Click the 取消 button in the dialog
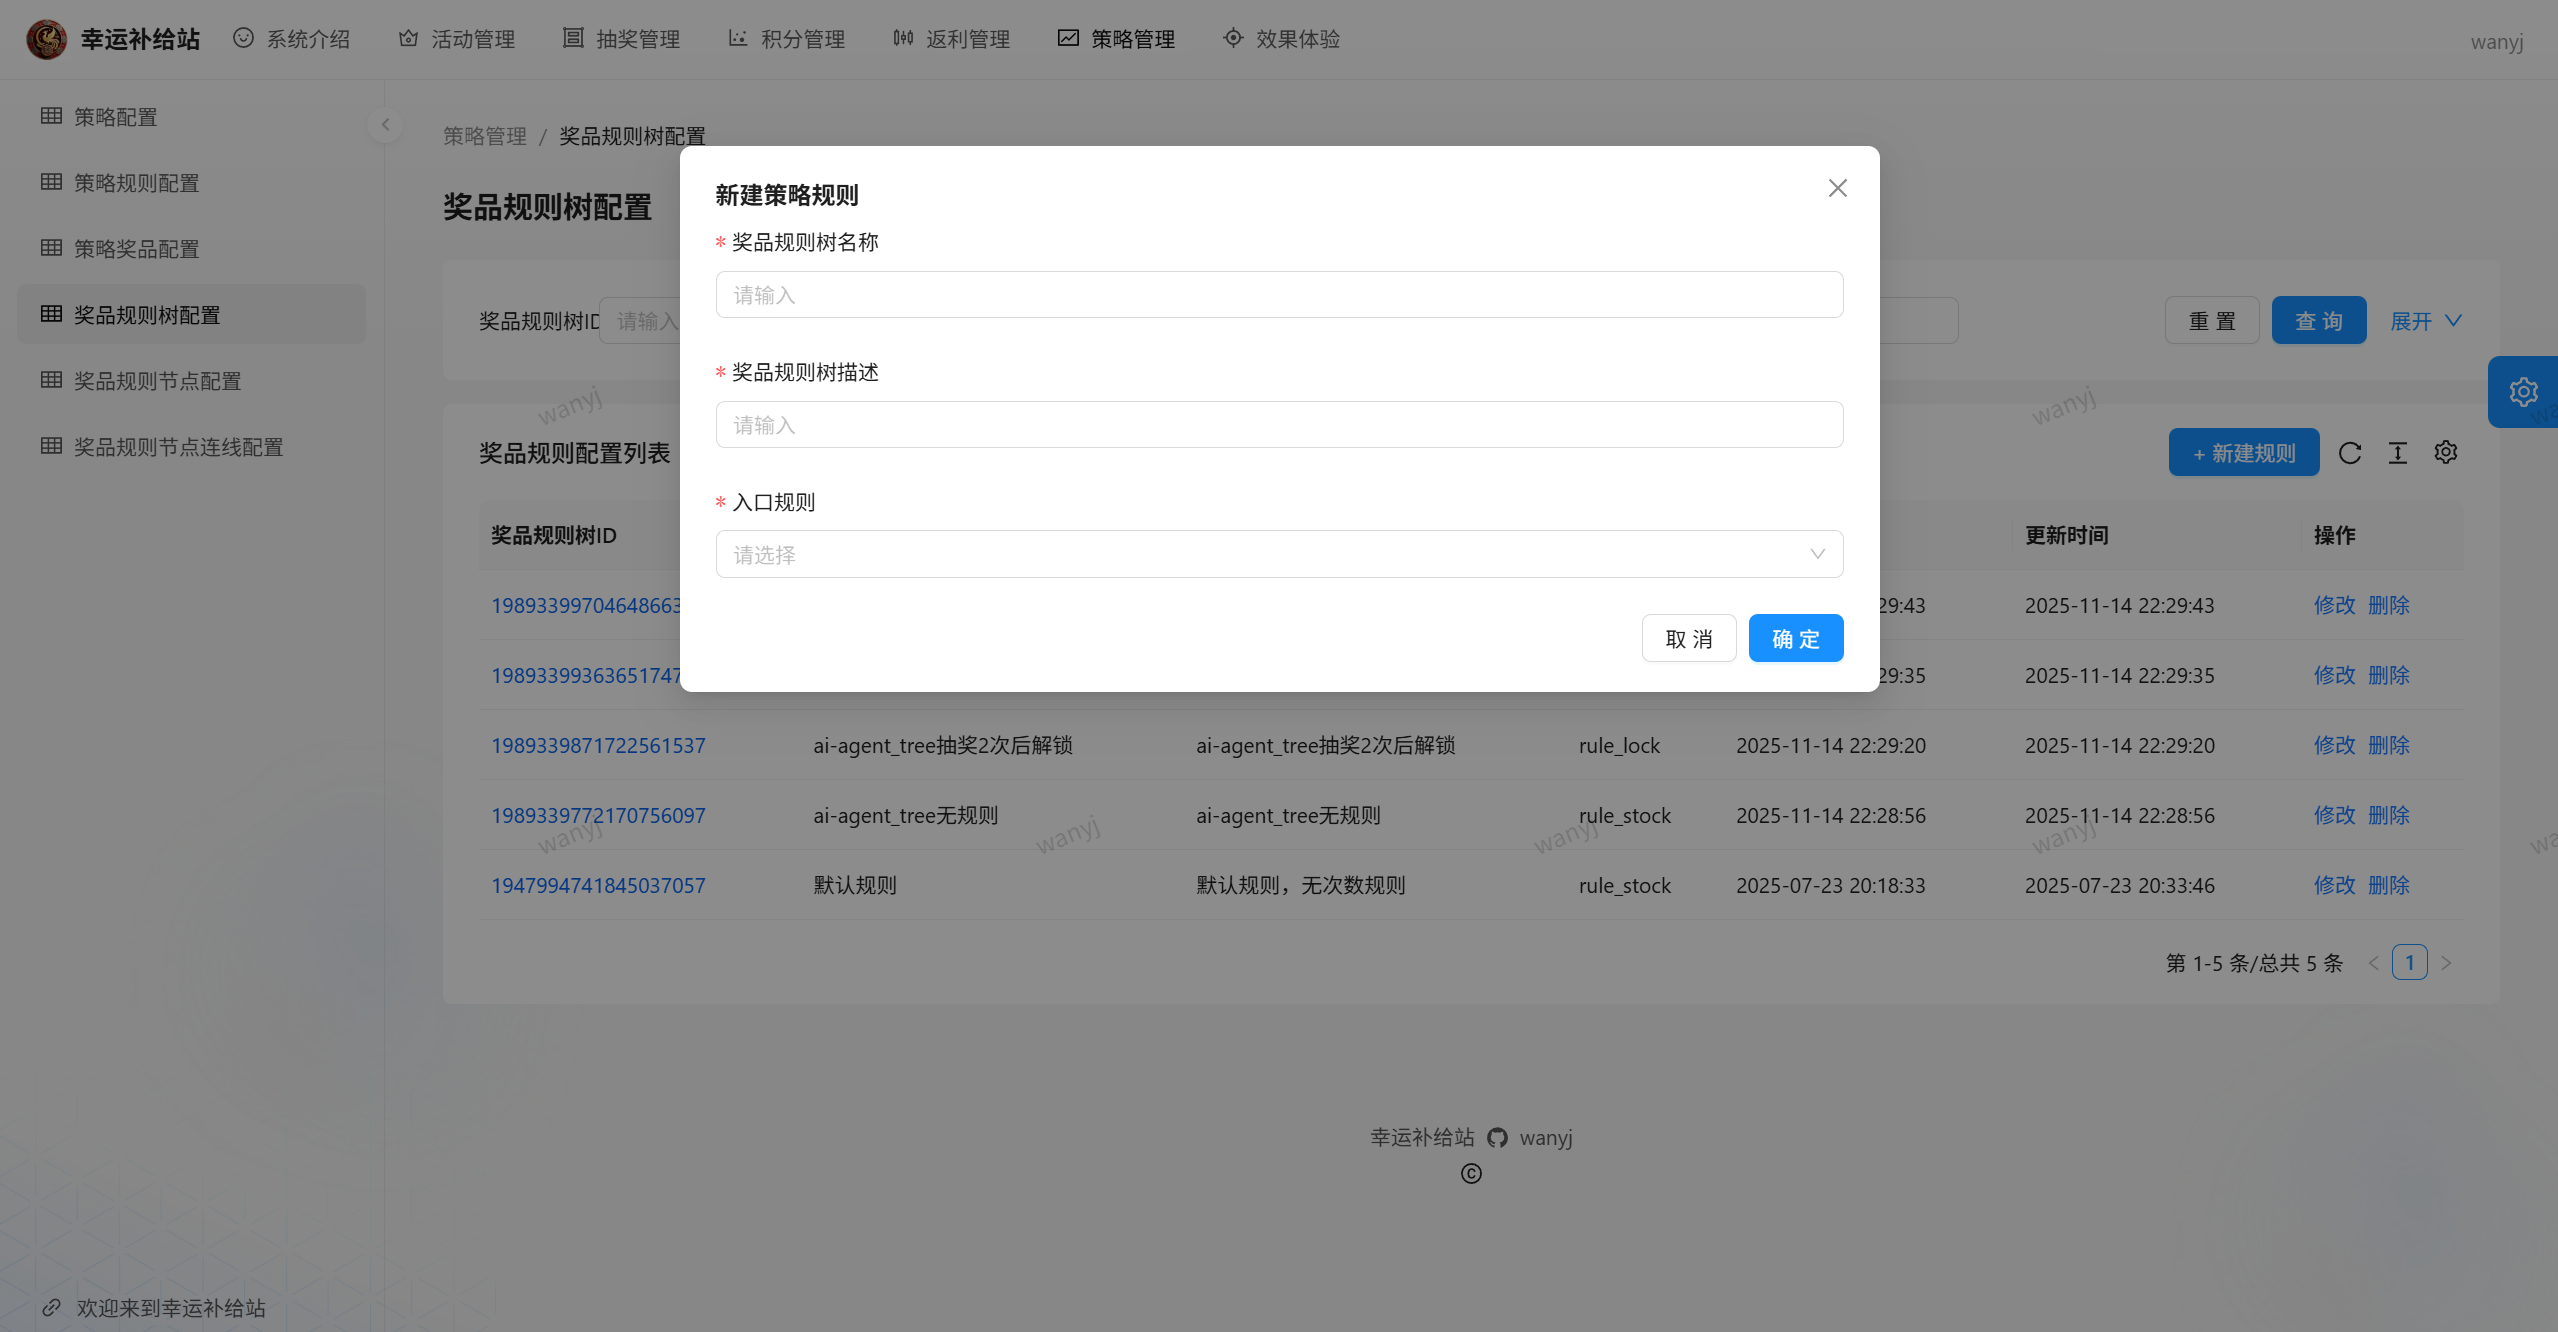The width and height of the screenshot is (2558, 1332). 1688,639
